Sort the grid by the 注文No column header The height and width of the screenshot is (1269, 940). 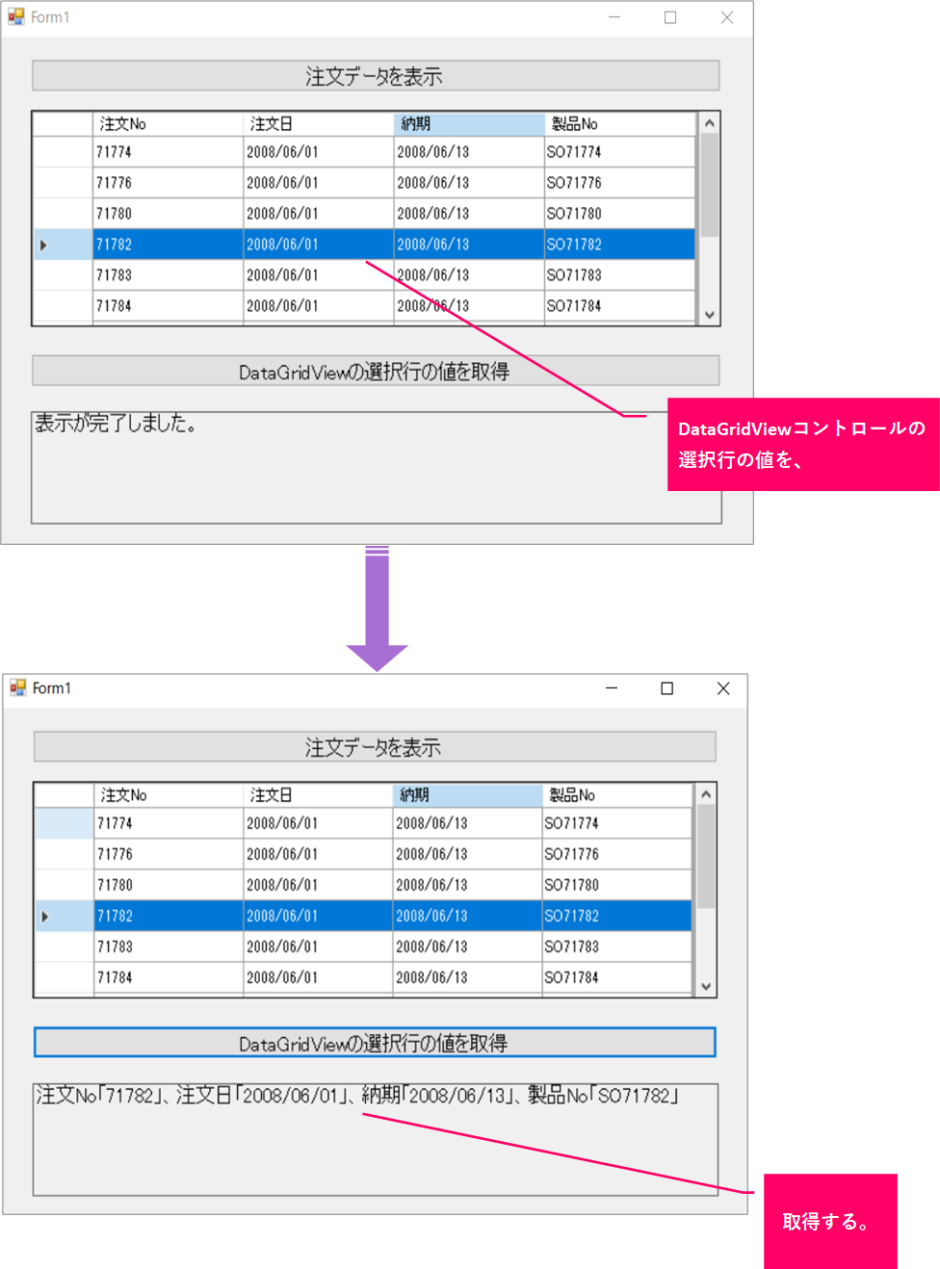(x=165, y=123)
